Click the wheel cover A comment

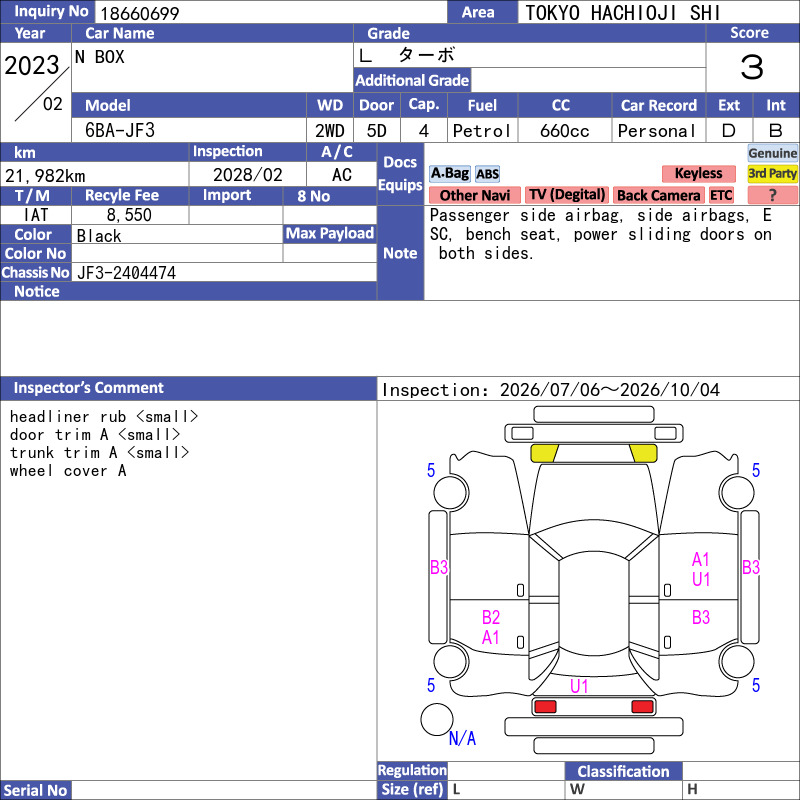[68, 470]
